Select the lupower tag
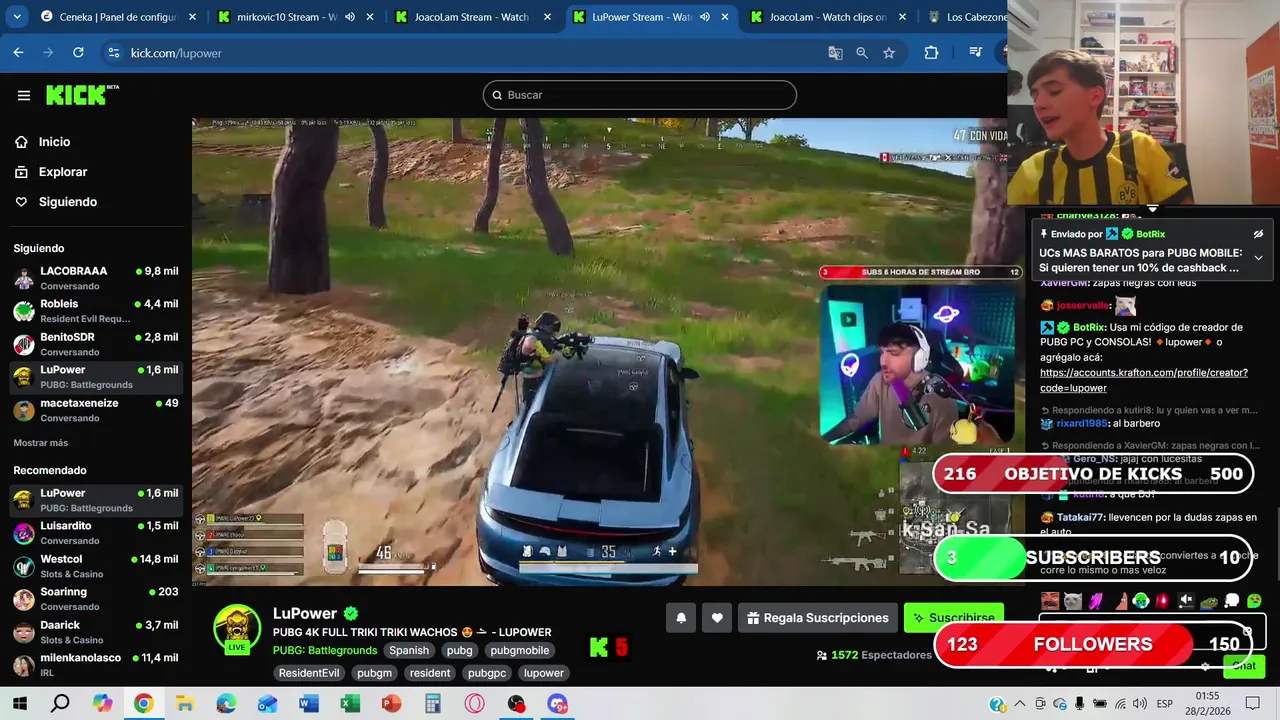The height and width of the screenshot is (720, 1280). point(544,673)
